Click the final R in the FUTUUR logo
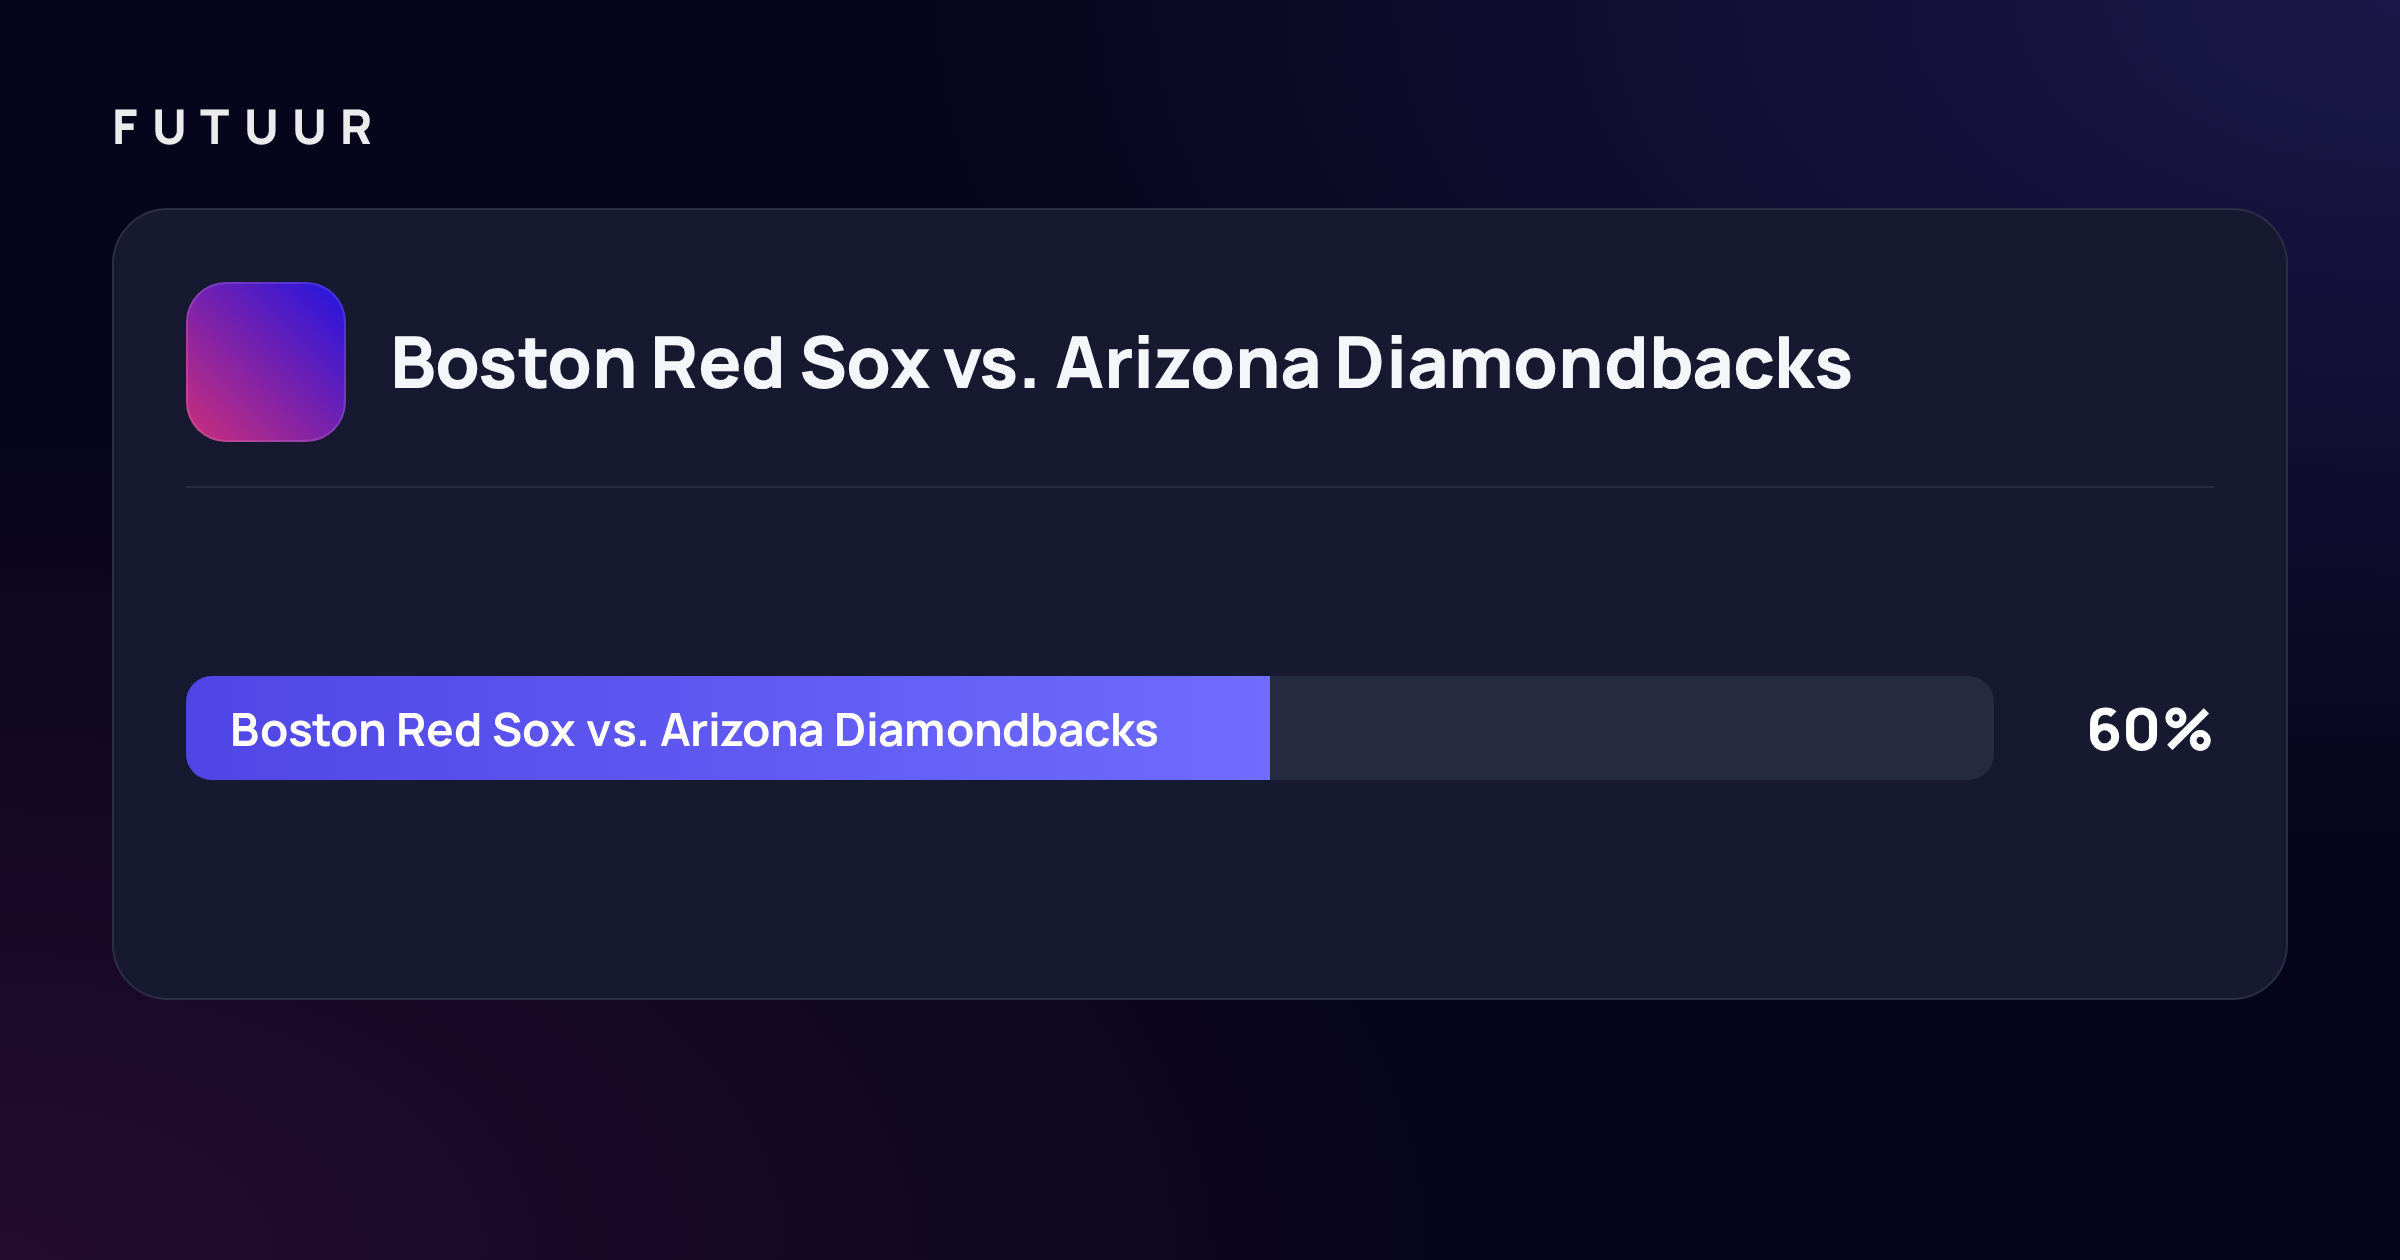Image resolution: width=2400 pixels, height=1260 pixels. click(357, 128)
